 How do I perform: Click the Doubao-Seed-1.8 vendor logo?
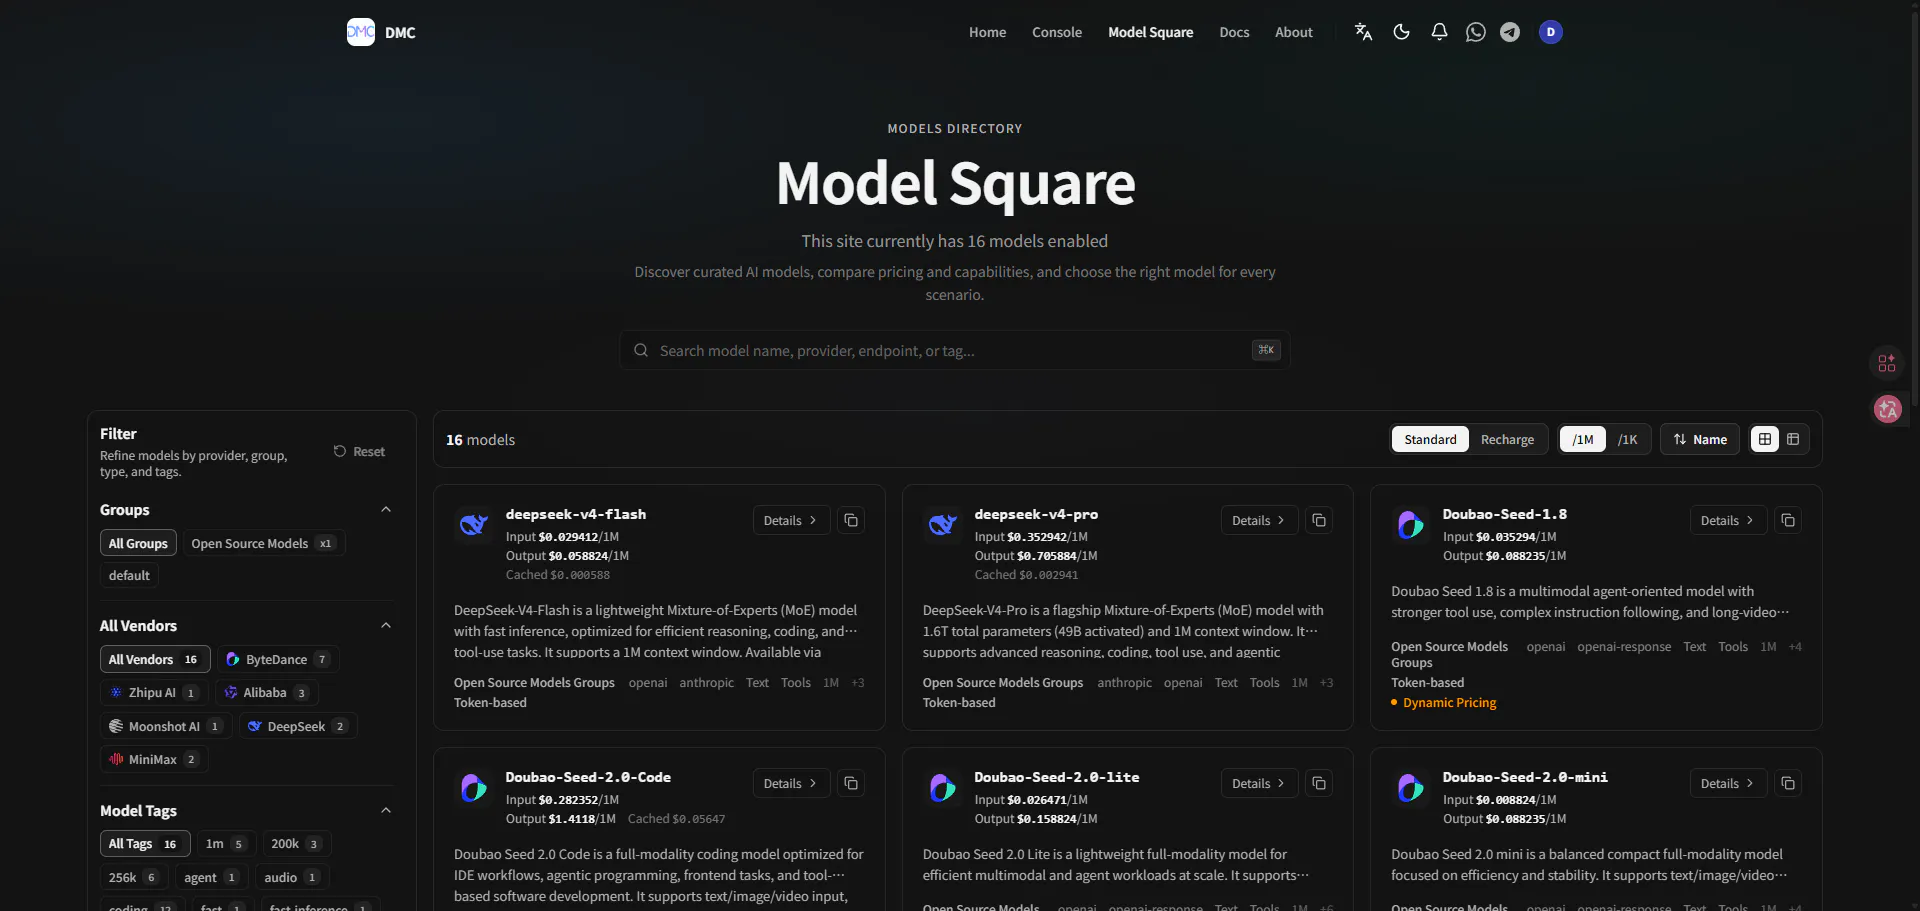click(1410, 524)
